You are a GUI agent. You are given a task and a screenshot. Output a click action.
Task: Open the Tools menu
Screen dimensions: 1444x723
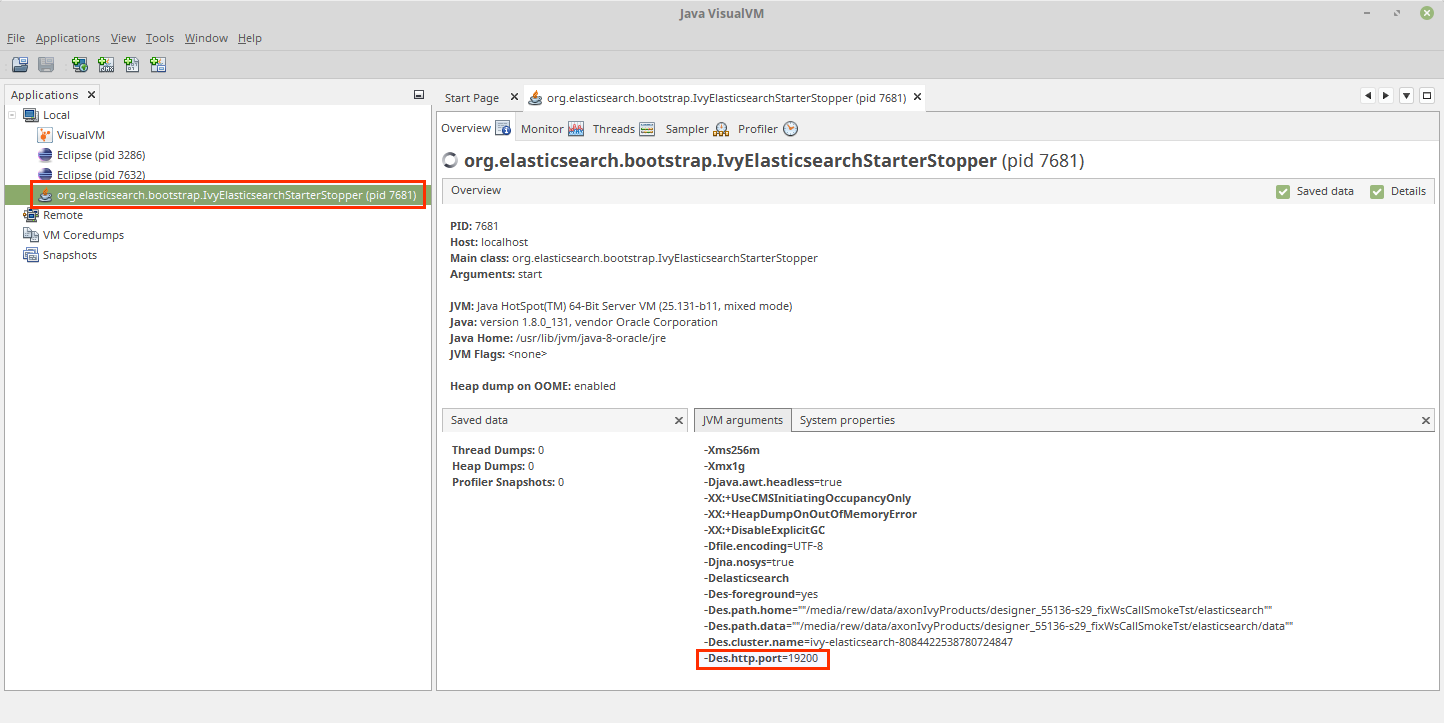click(160, 38)
